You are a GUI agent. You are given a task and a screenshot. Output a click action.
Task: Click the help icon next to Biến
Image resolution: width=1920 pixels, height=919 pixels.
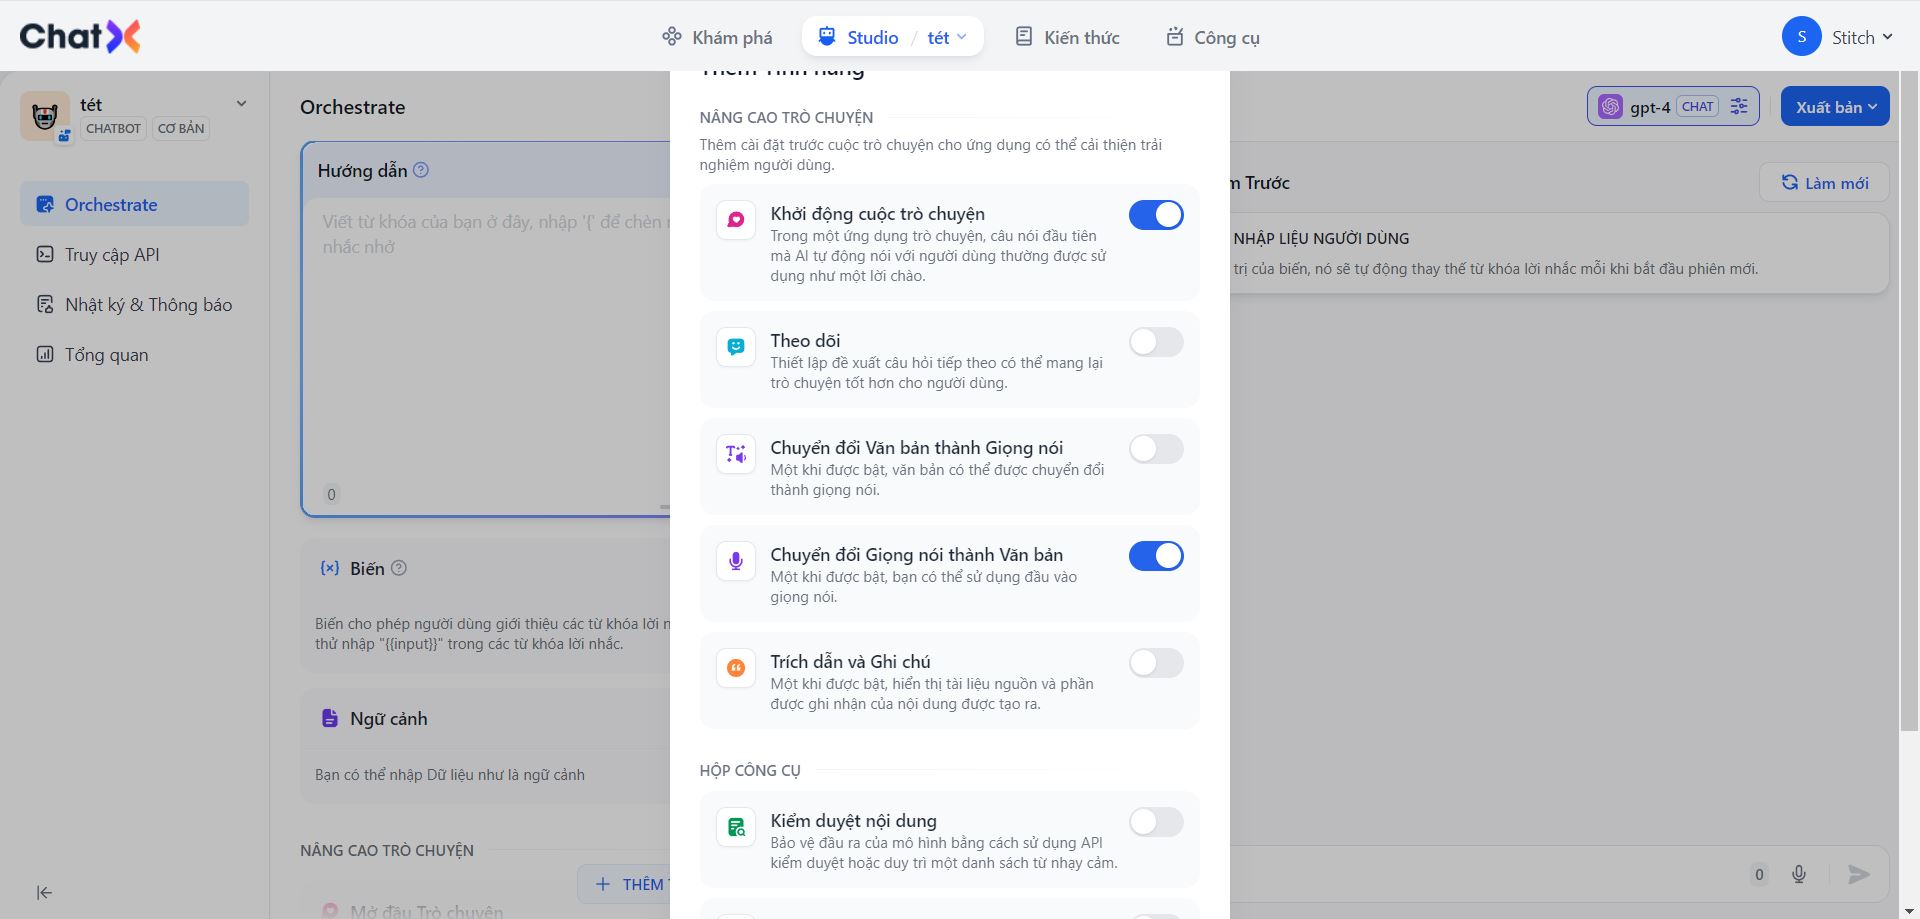[399, 568]
